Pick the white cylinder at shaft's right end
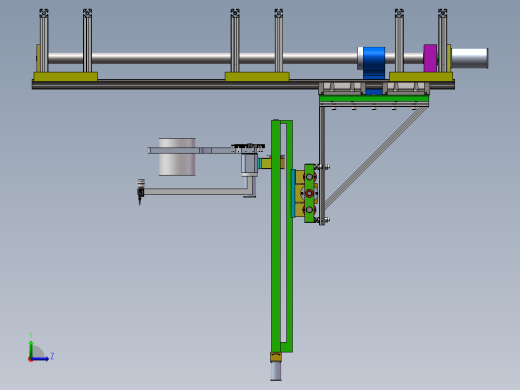The image size is (520, 390). pyautogui.click(x=469, y=58)
